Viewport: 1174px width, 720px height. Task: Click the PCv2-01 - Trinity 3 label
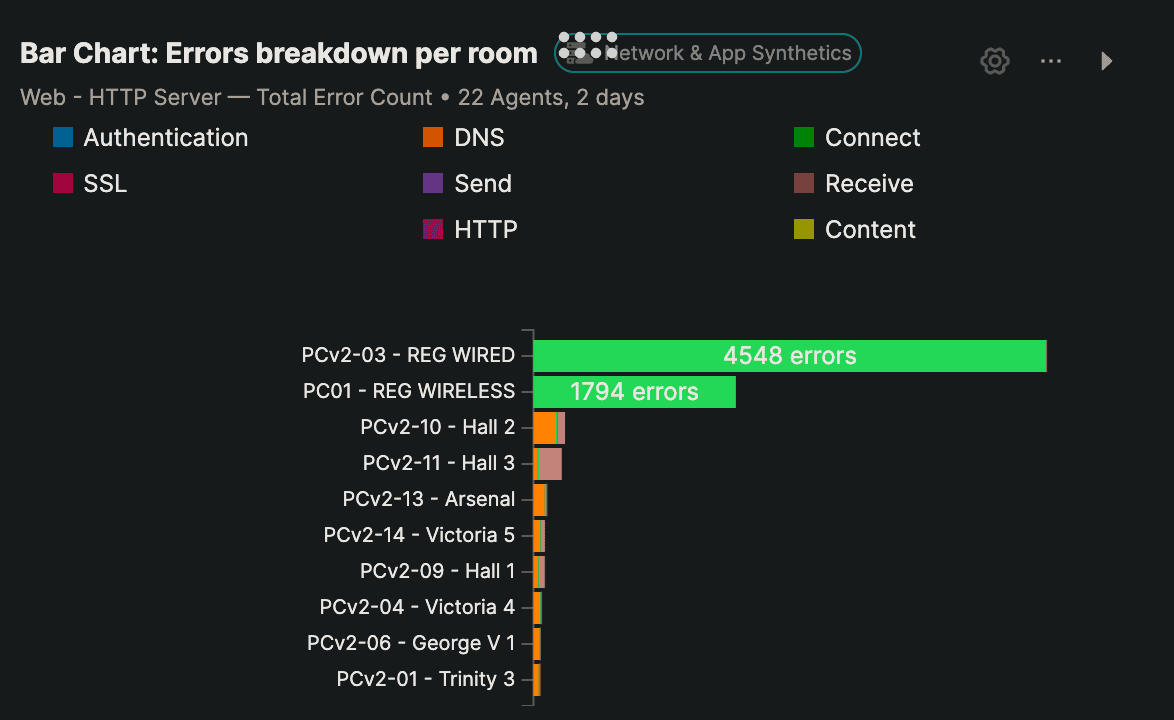tap(425, 679)
